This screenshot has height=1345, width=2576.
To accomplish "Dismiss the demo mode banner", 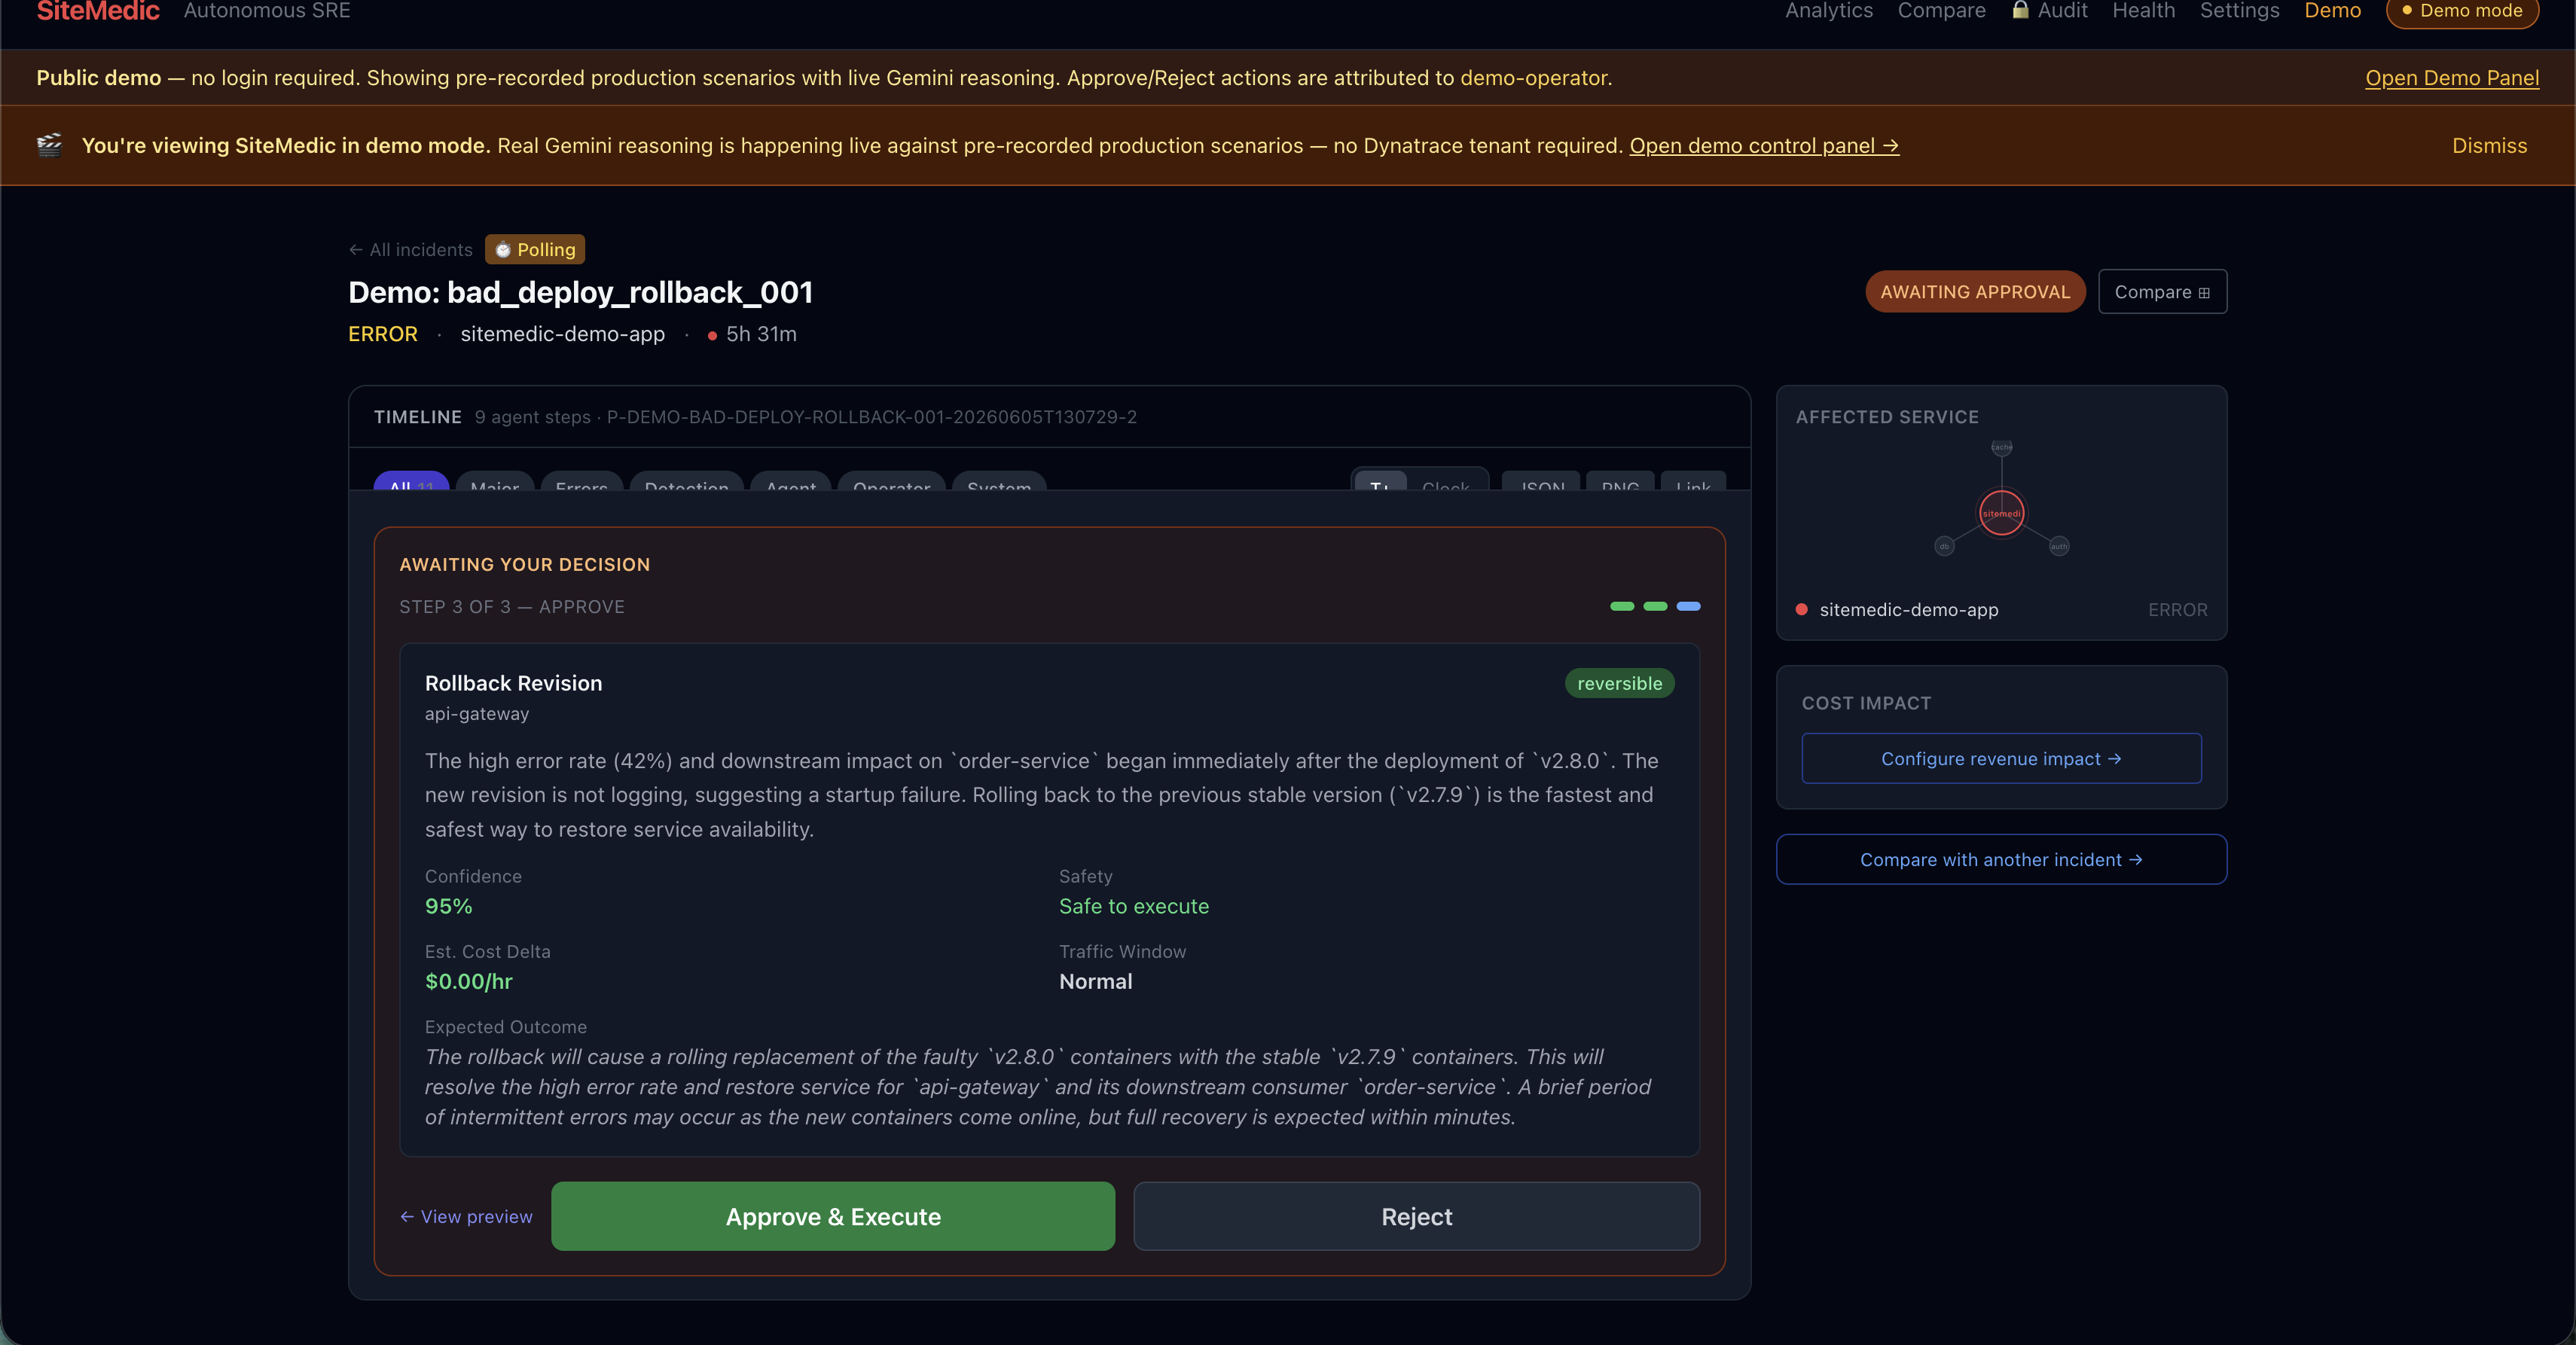I will (2489, 146).
